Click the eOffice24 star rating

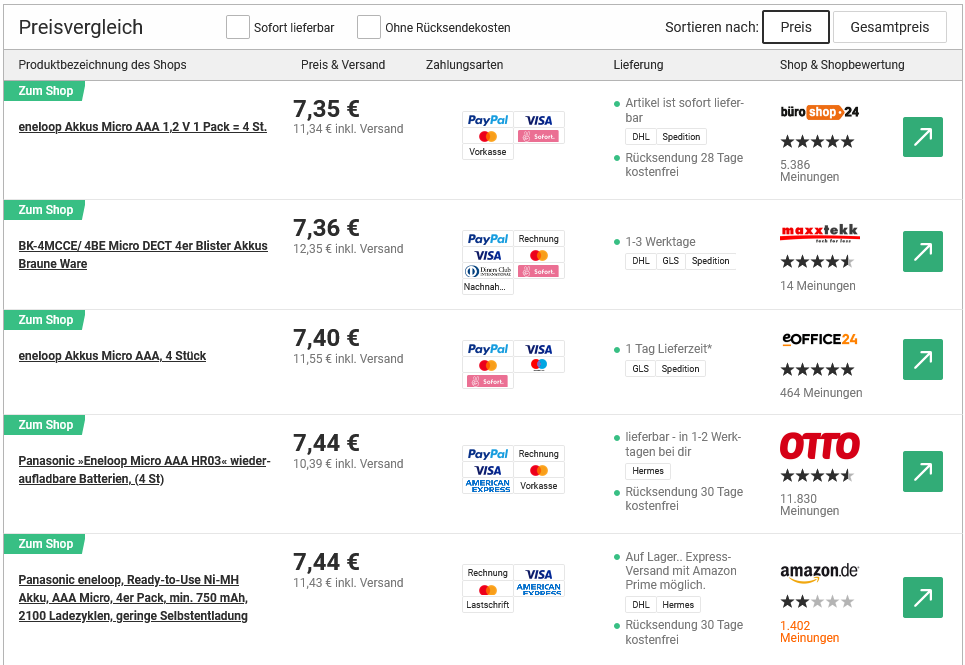point(817,370)
